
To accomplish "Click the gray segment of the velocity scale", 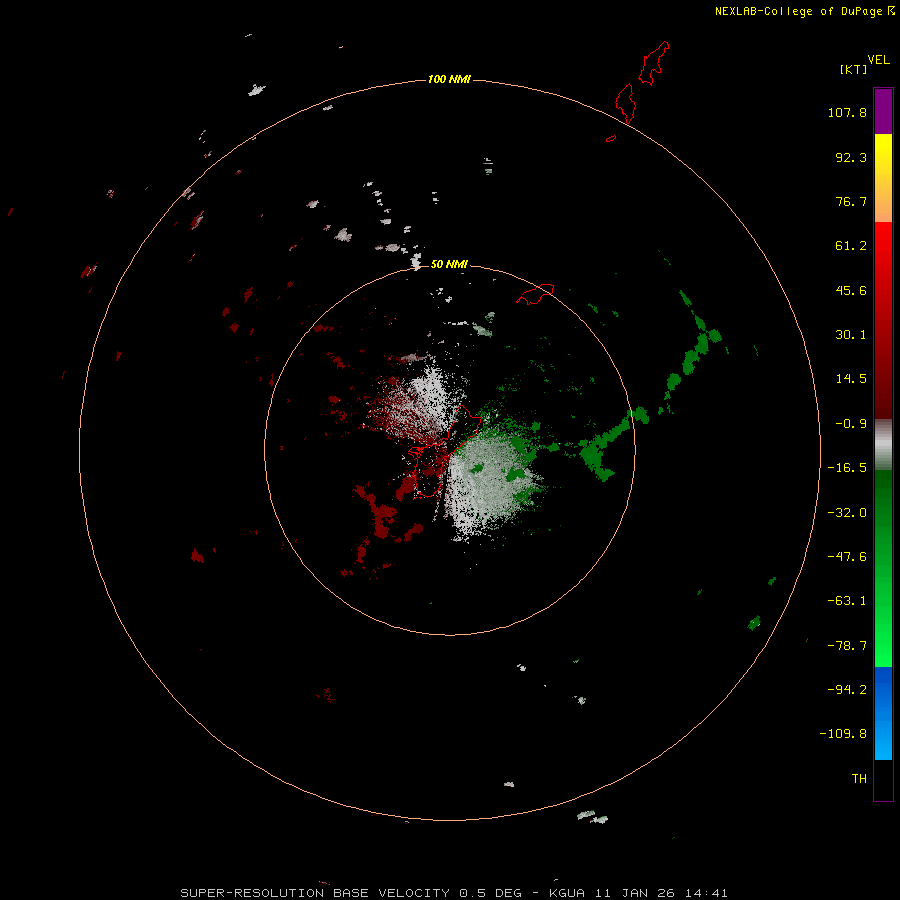I will point(883,445).
